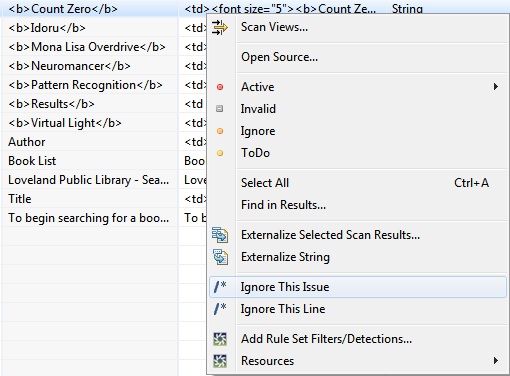Expand the Active submenu arrow
This screenshot has width=510, height=376.
click(x=496, y=87)
